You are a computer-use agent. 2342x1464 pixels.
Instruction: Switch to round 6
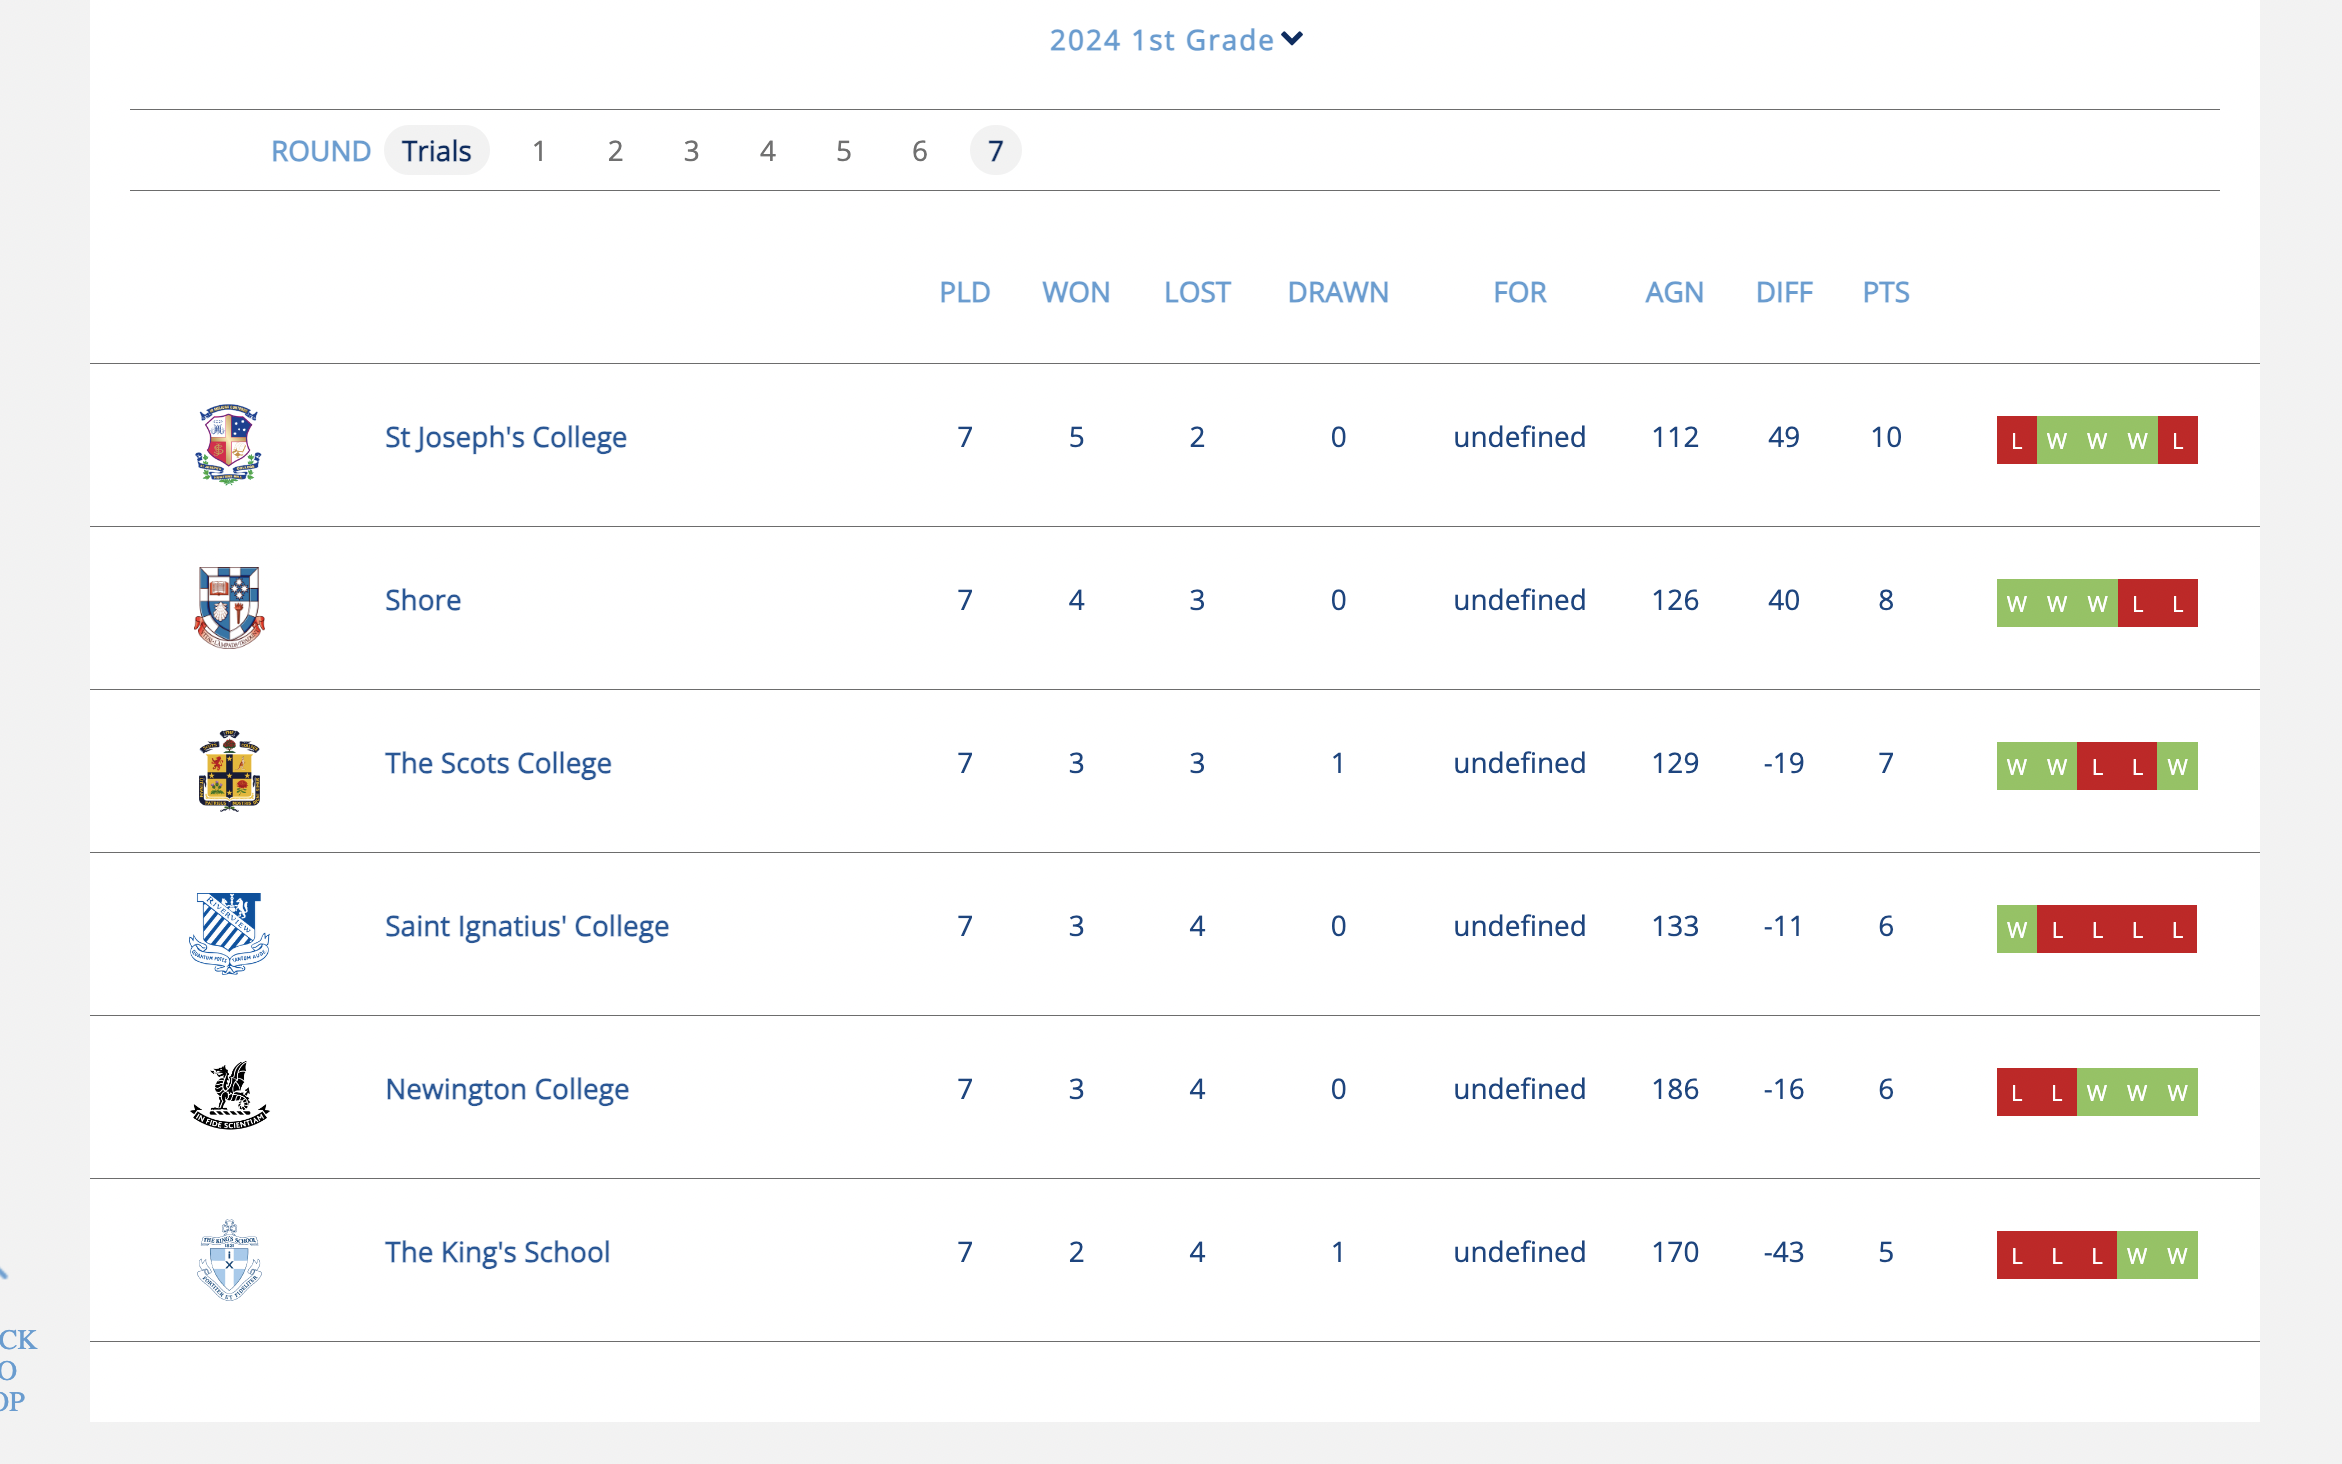pyautogui.click(x=919, y=151)
